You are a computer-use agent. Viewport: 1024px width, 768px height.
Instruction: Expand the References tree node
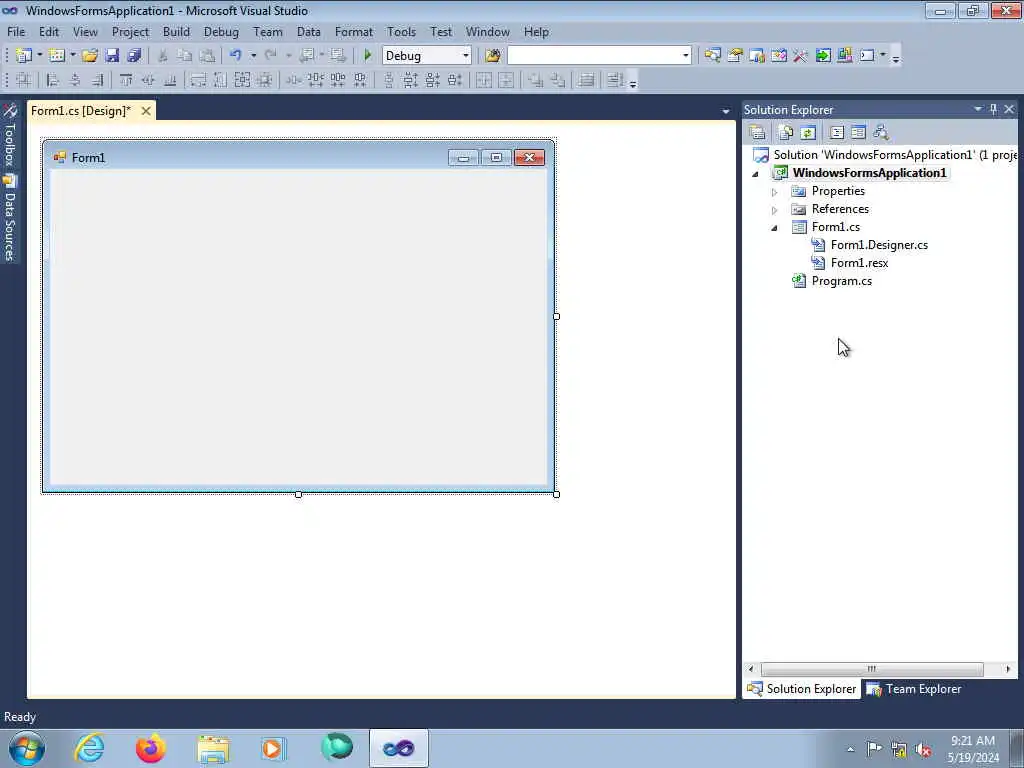point(775,210)
